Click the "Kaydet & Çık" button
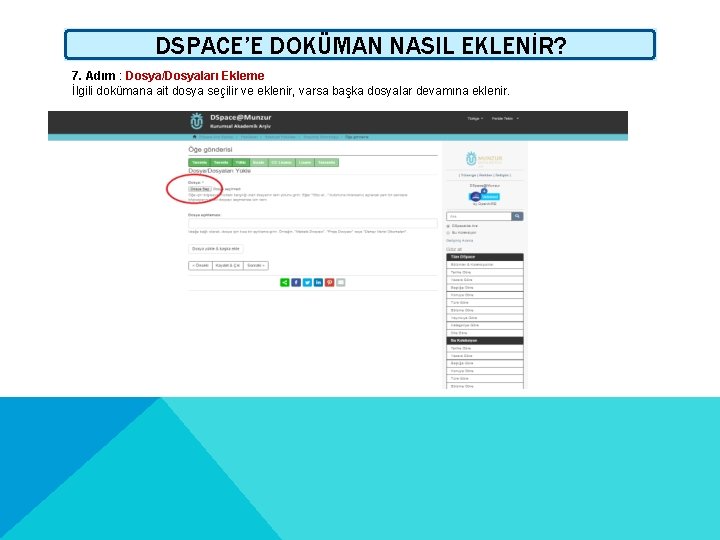Image resolution: width=720 pixels, height=540 pixels. [228, 265]
